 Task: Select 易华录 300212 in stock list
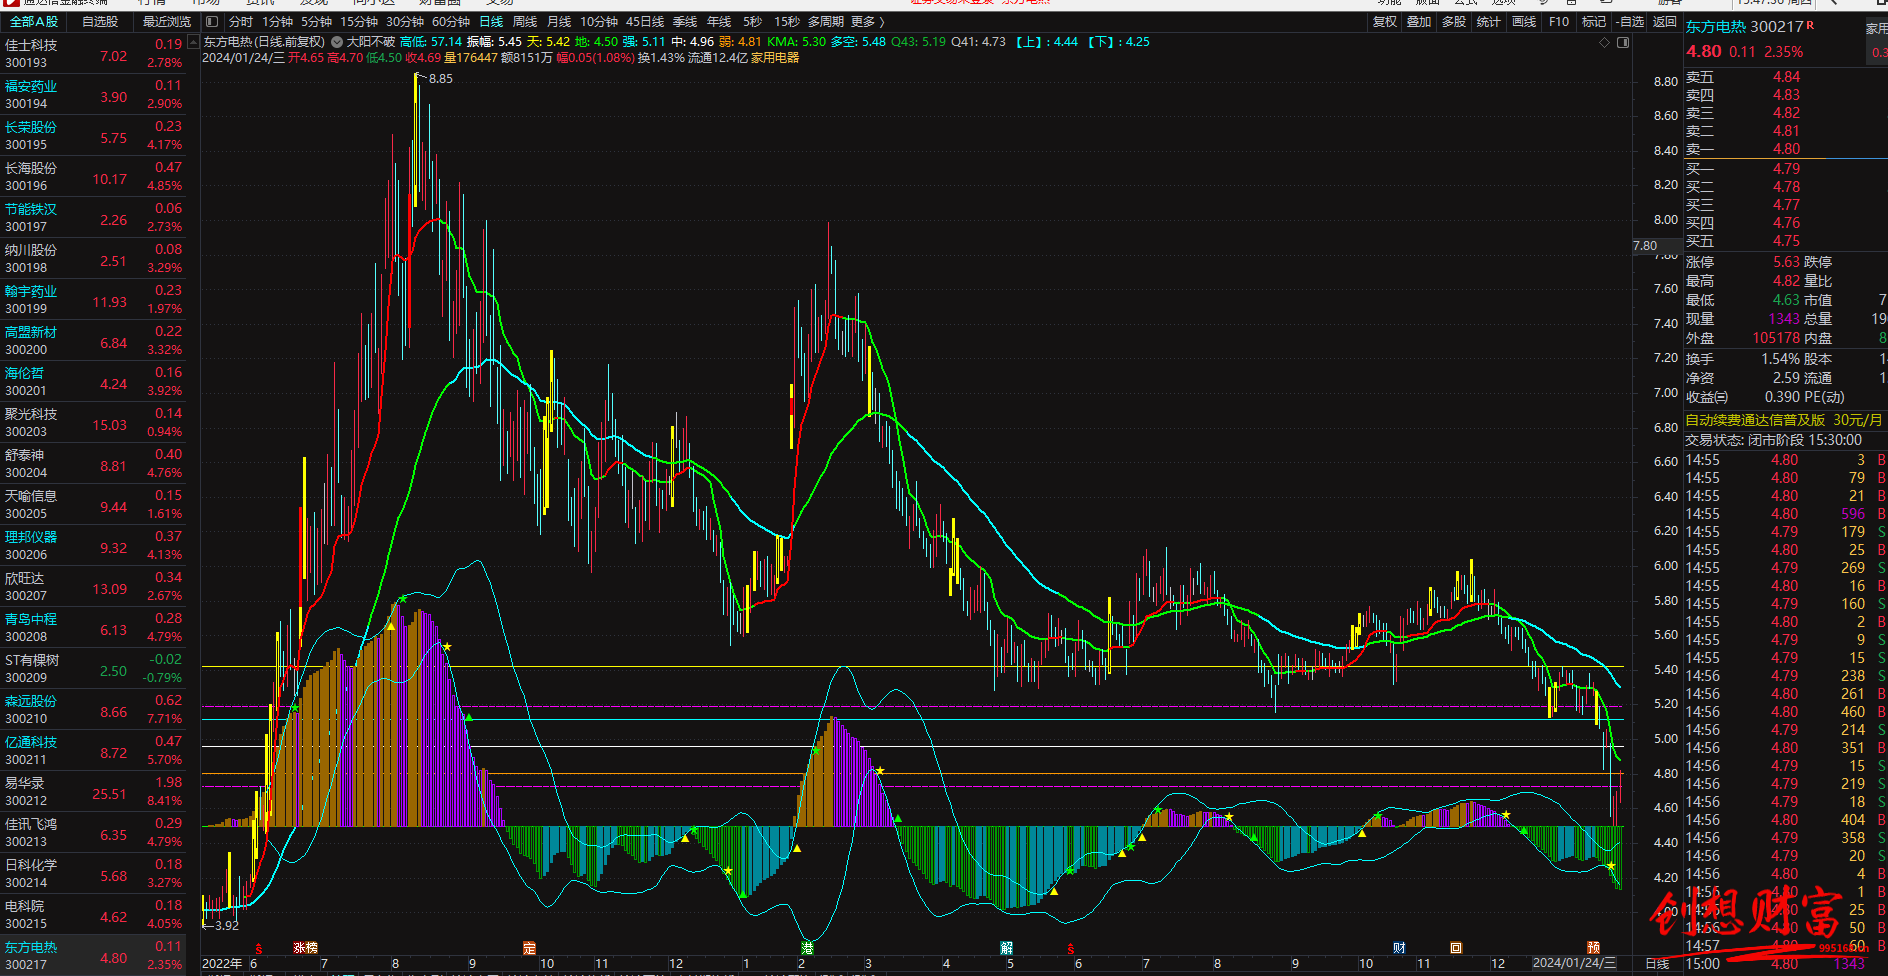click(x=94, y=792)
